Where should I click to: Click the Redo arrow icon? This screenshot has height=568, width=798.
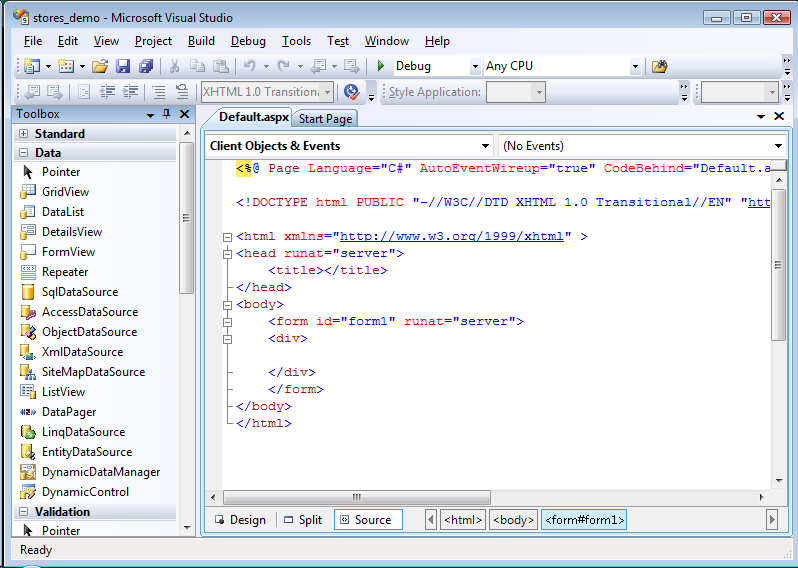pos(283,66)
